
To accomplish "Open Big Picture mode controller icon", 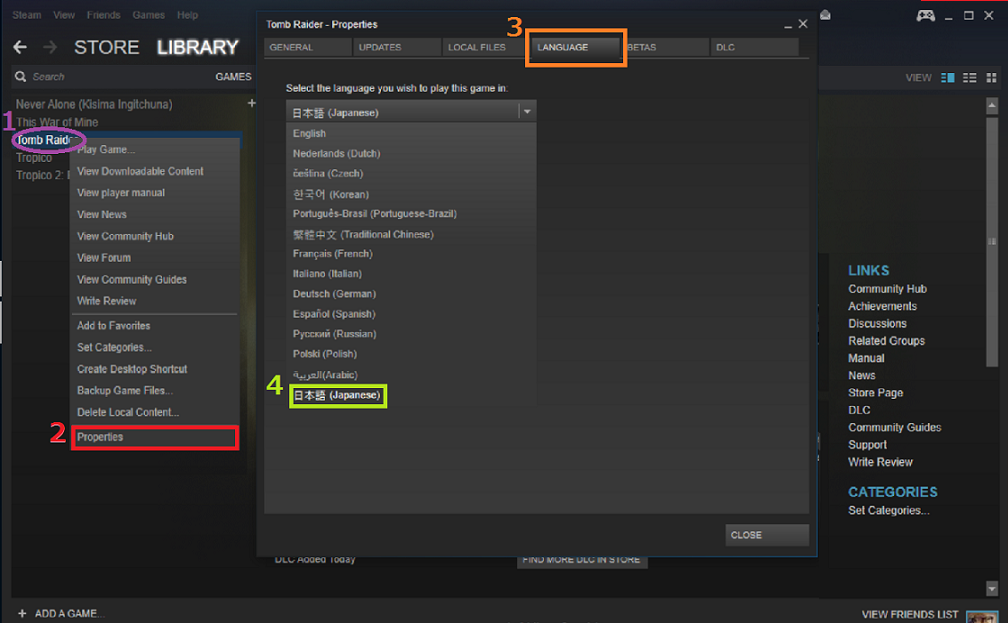I will coord(925,15).
